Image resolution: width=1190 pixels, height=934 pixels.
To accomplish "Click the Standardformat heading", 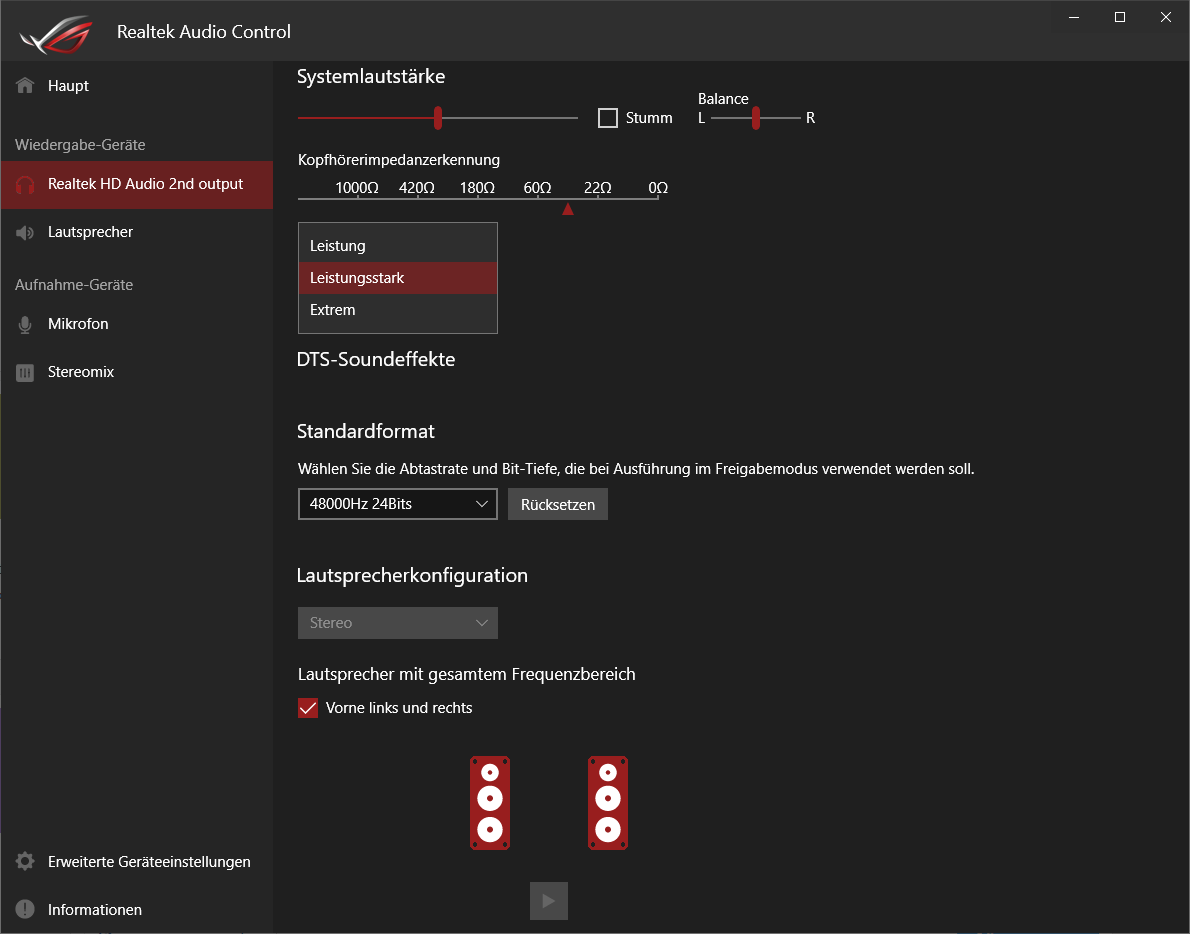I will [x=366, y=432].
